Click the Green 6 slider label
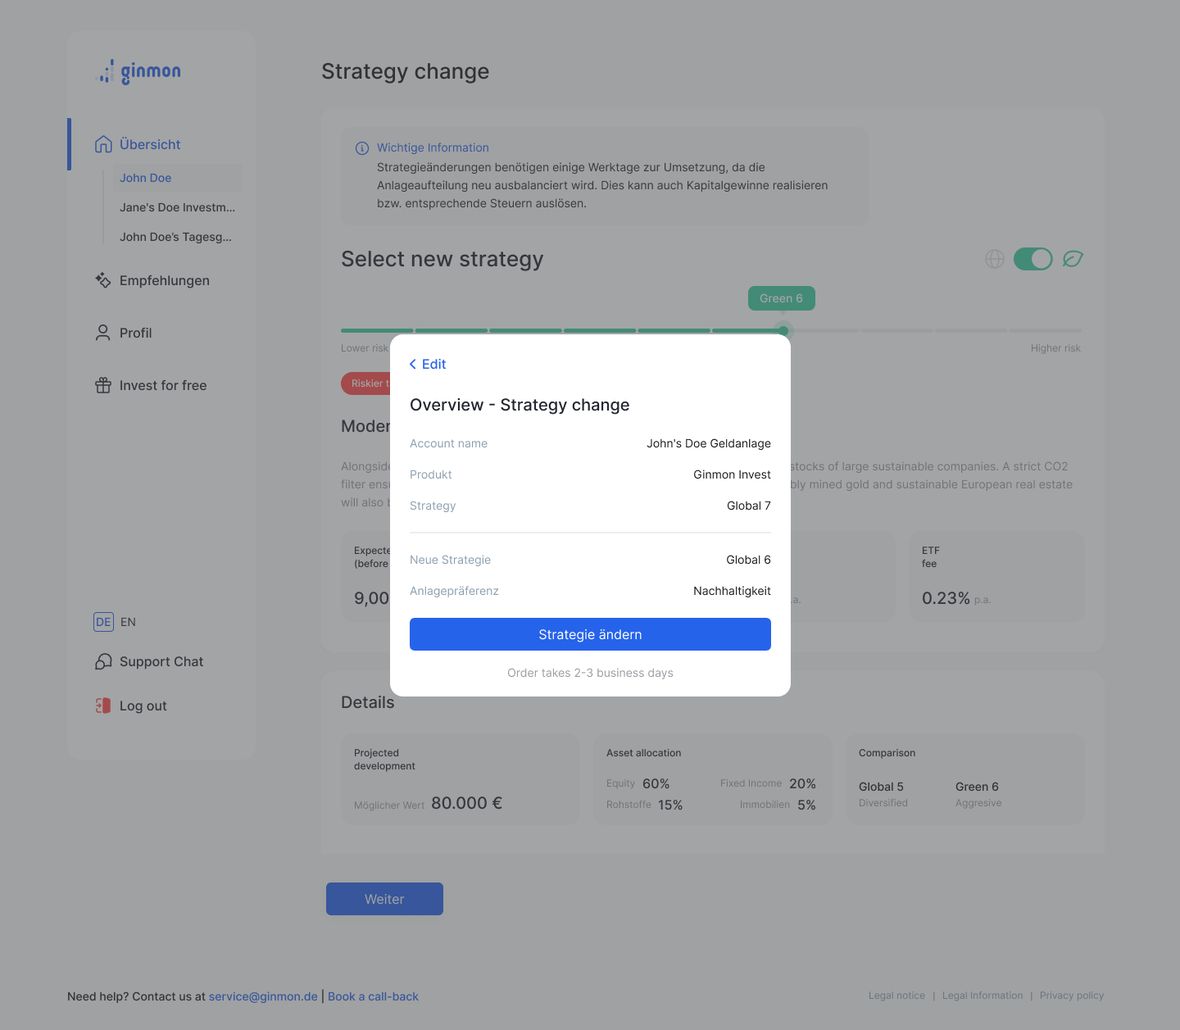The image size is (1180, 1030). 781,299
